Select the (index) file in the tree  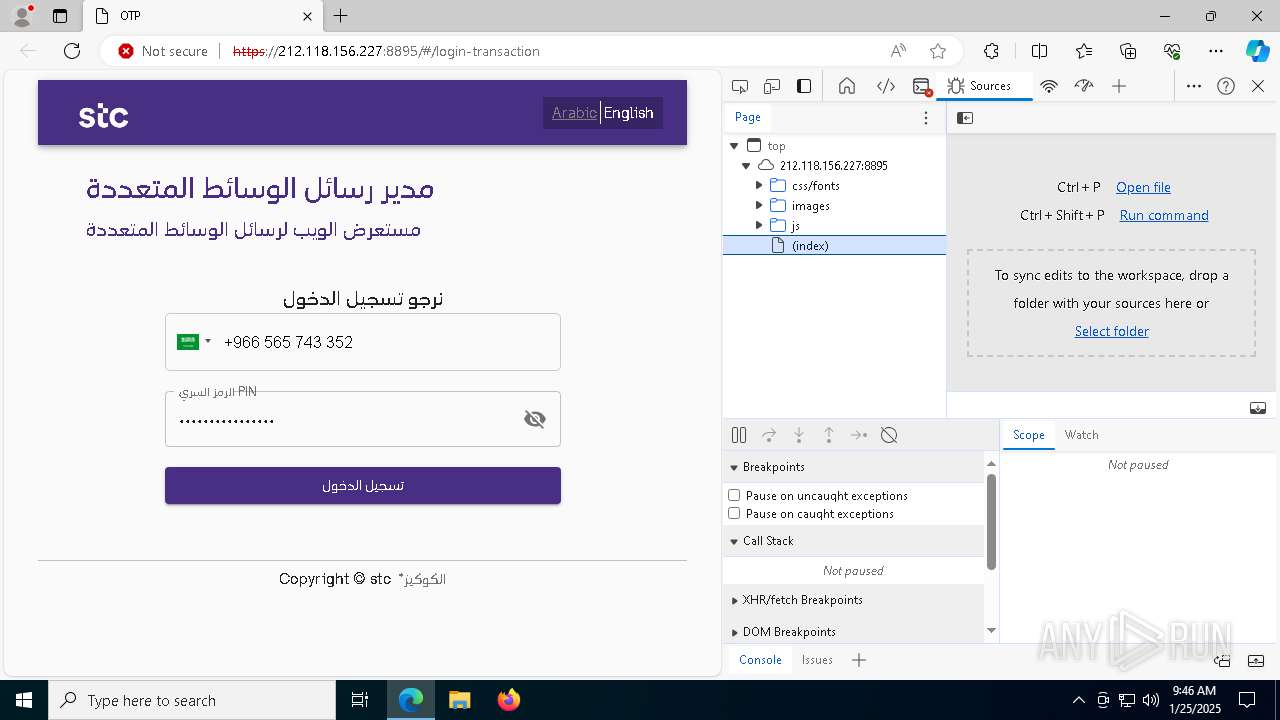834,246
